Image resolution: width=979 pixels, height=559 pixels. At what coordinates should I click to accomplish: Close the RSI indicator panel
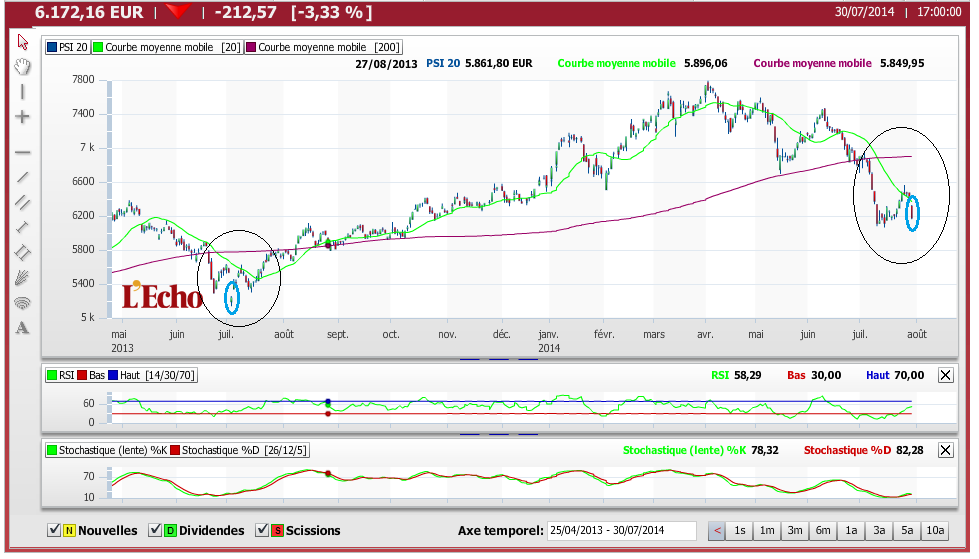click(x=946, y=375)
